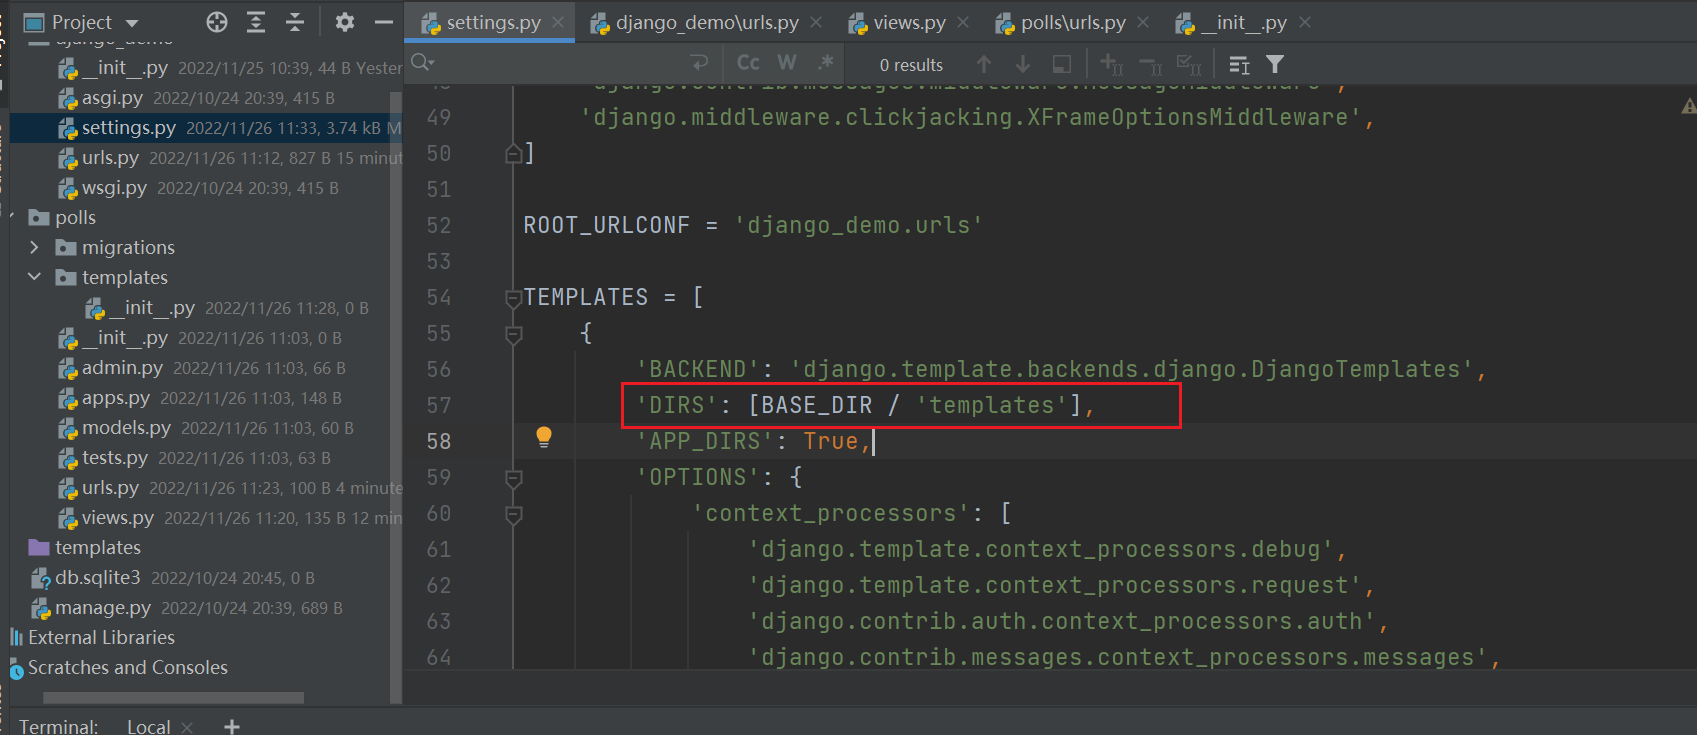Click the Project panel horizontal scrollbar
1697x735 pixels.
[172, 697]
